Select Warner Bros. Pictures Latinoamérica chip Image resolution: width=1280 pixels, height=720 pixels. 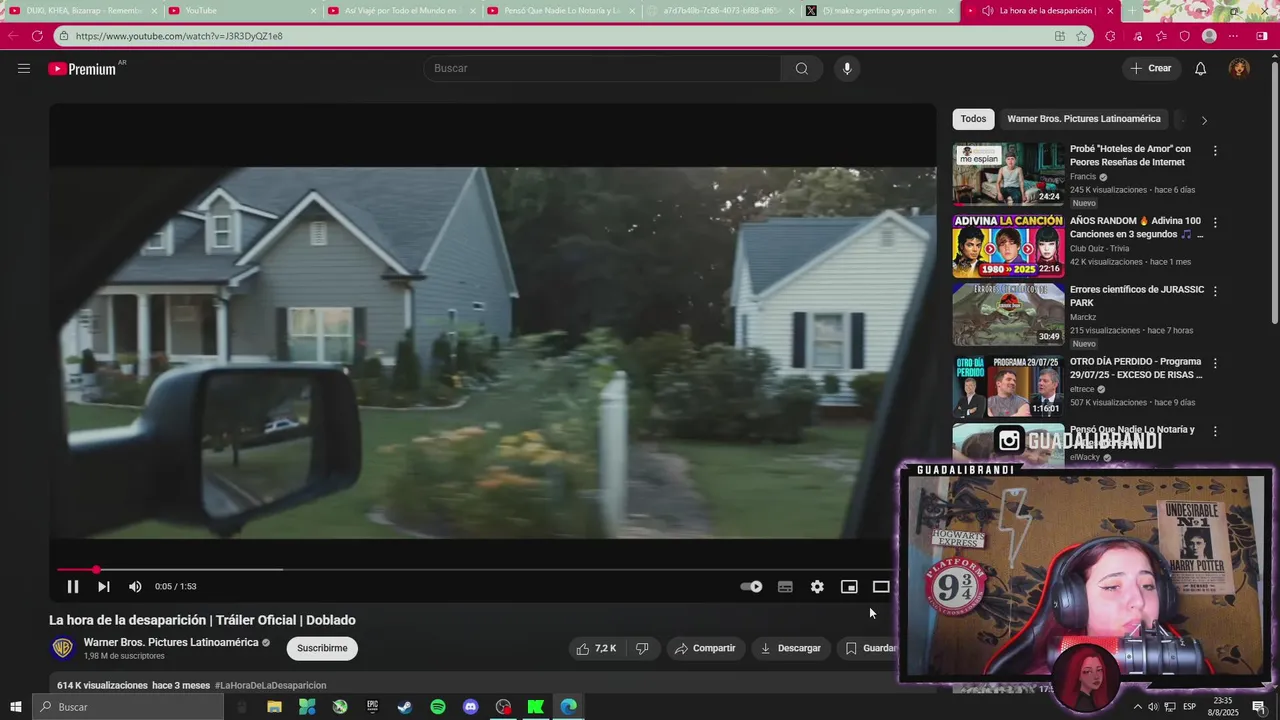[1084, 119]
